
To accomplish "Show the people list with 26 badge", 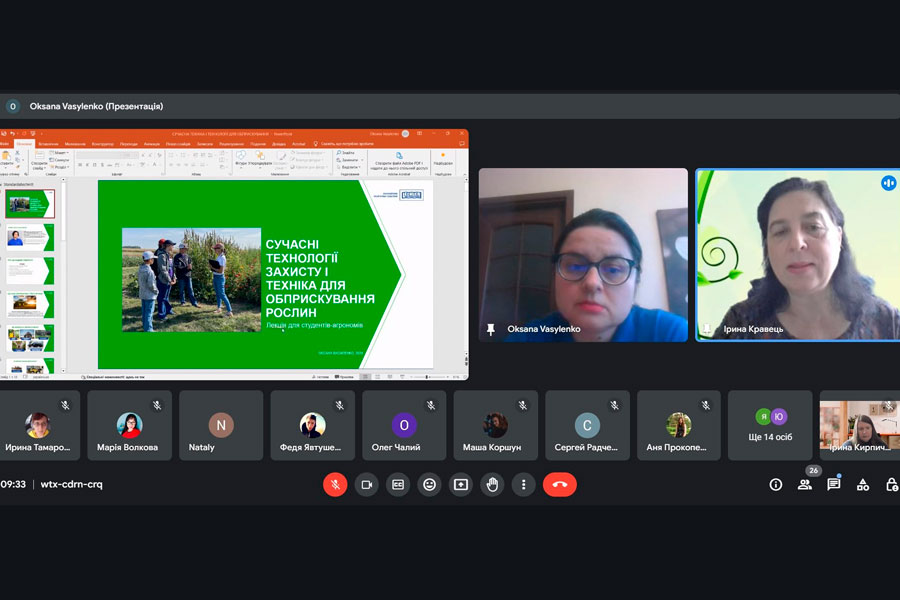I will [x=805, y=485].
